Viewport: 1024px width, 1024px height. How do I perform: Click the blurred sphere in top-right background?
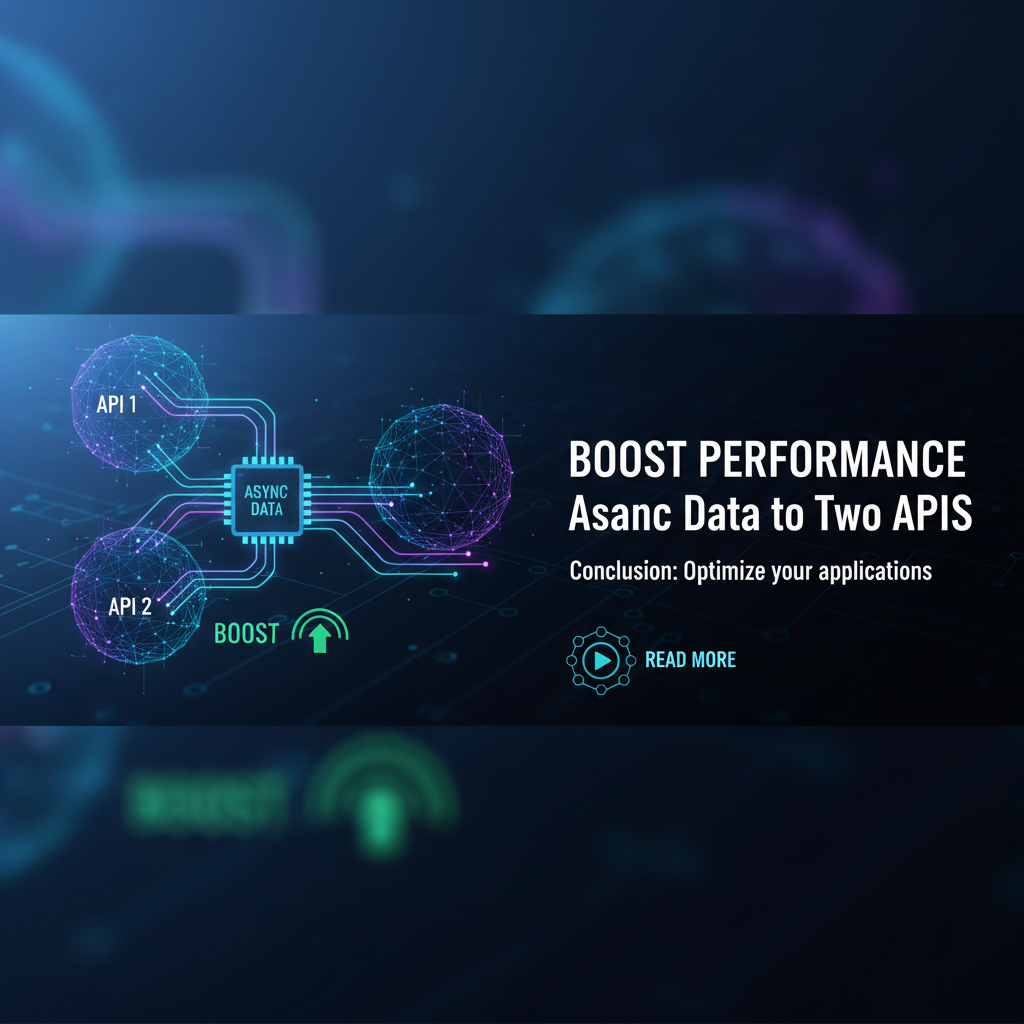[720, 250]
